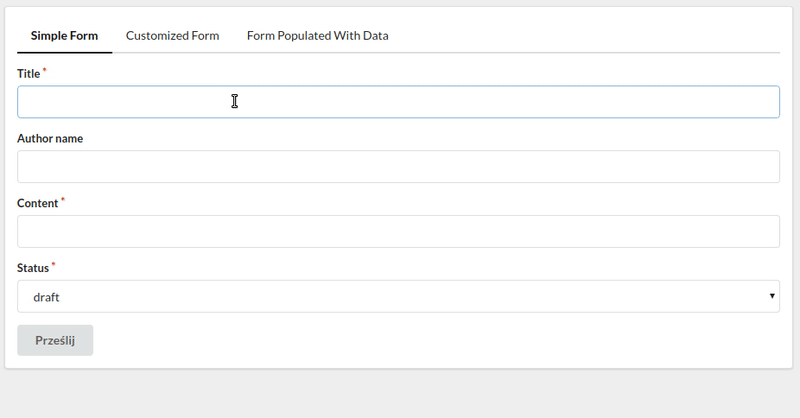Click the Author name label text
The width and height of the screenshot is (800, 418).
click(x=50, y=138)
